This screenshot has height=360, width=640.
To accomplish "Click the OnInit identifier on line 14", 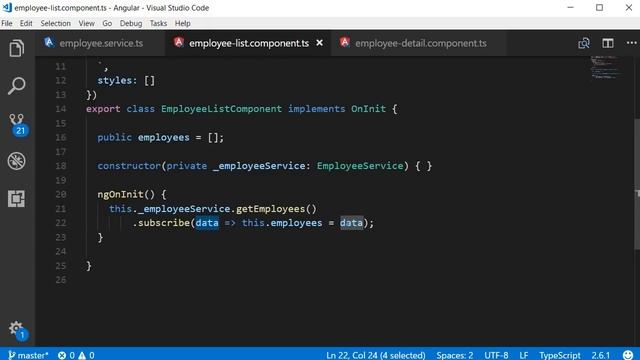I will [x=368, y=109].
